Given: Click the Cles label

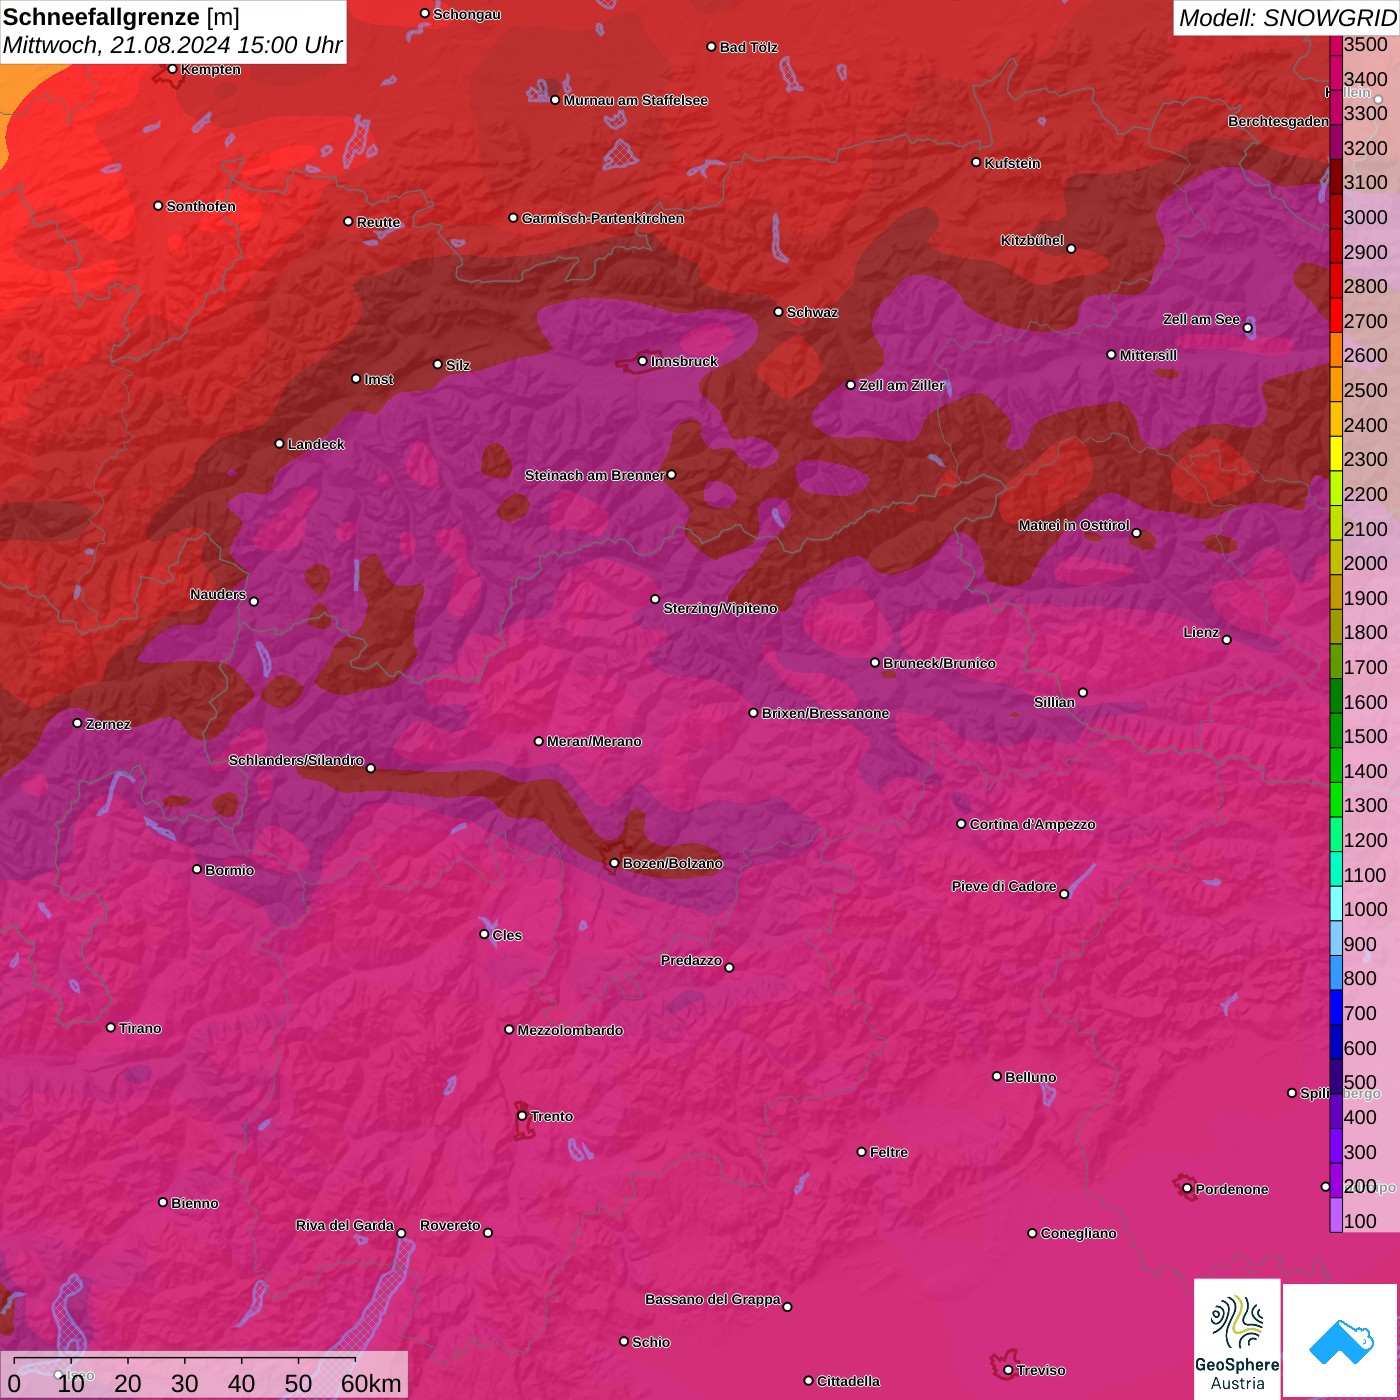Looking at the screenshot, I should [x=507, y=935].
